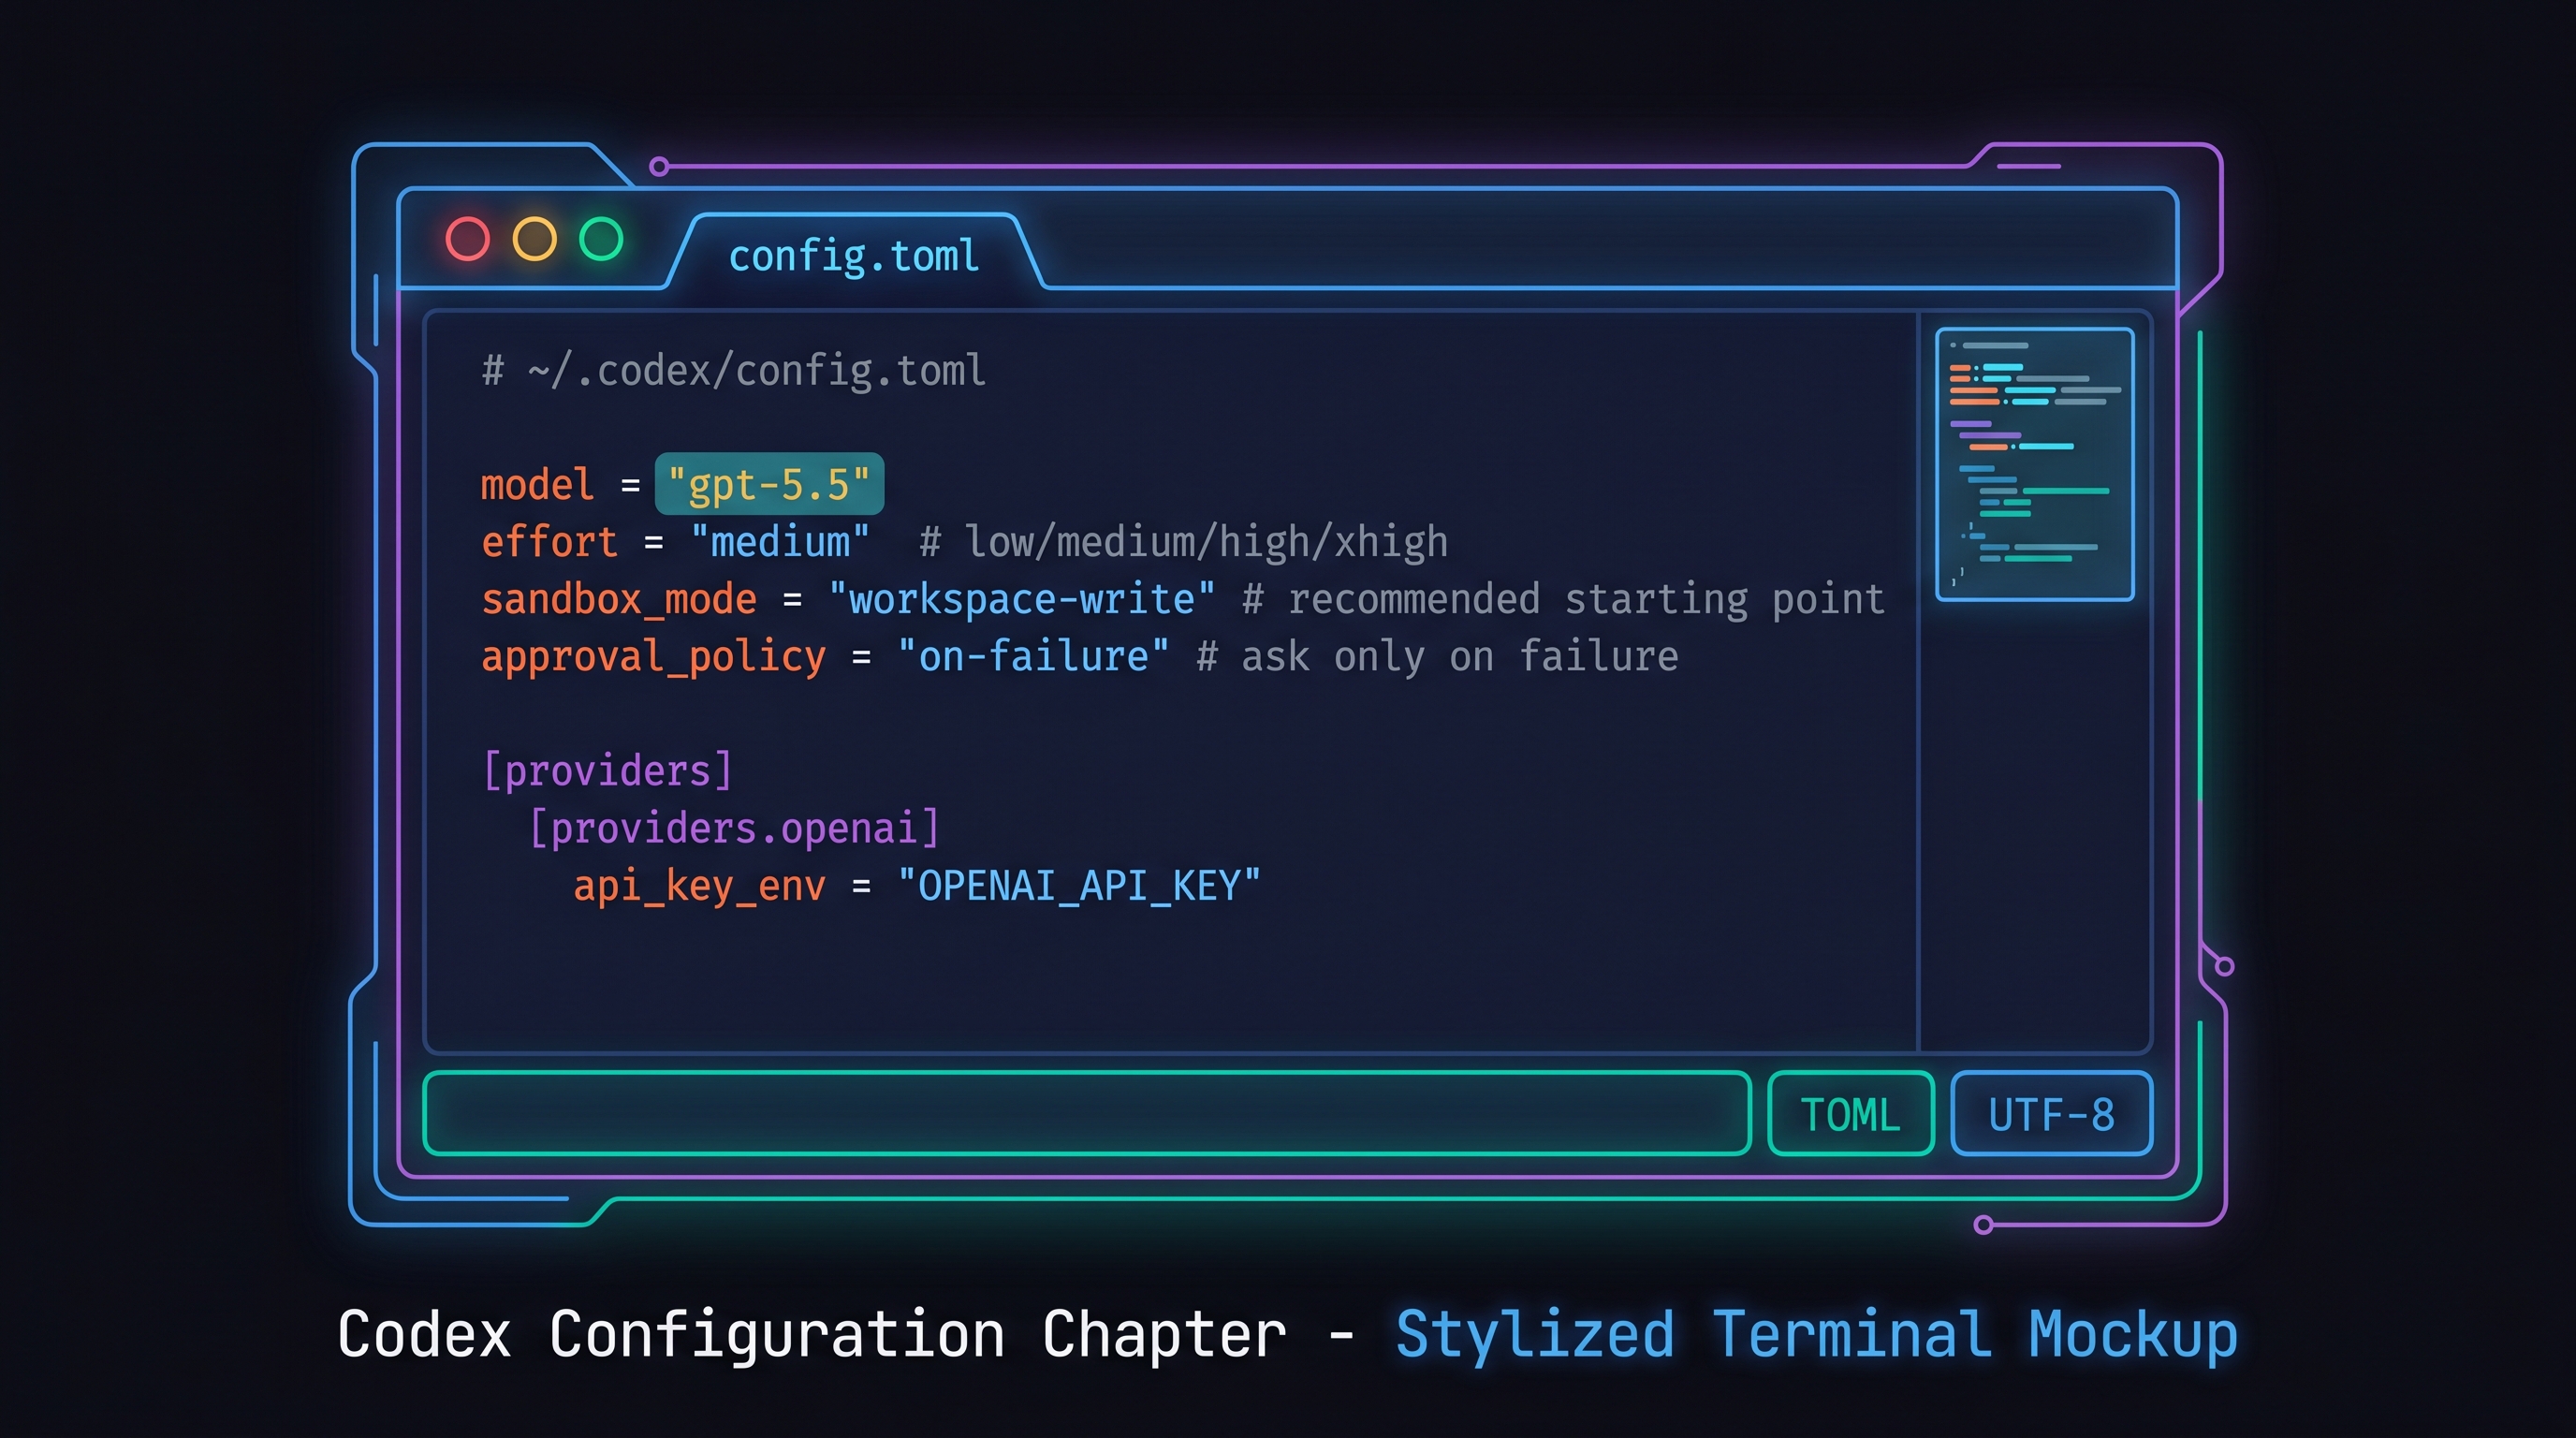Click the purple circle node on top frame
This screenshot has height=1438, width=2576.
point(659,166)
